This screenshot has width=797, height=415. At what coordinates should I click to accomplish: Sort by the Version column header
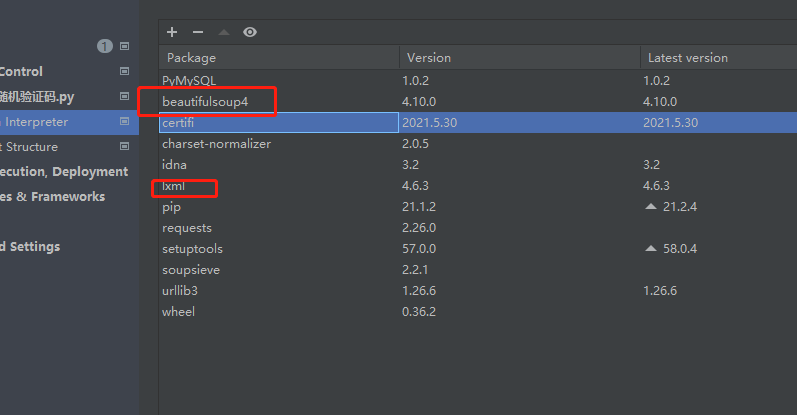519,57
